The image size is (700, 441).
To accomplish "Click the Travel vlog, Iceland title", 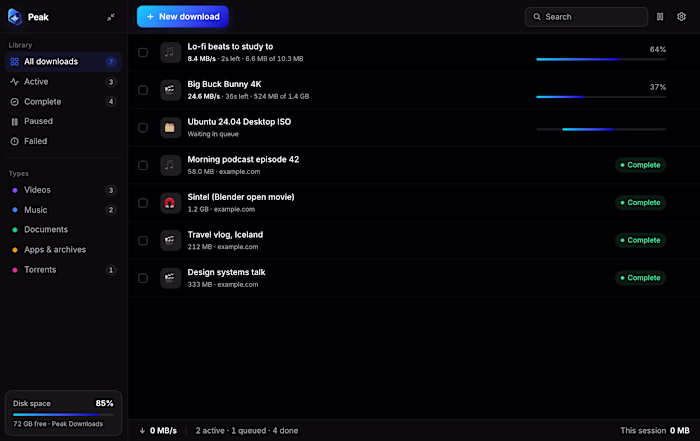I will (x=225, y=234).
